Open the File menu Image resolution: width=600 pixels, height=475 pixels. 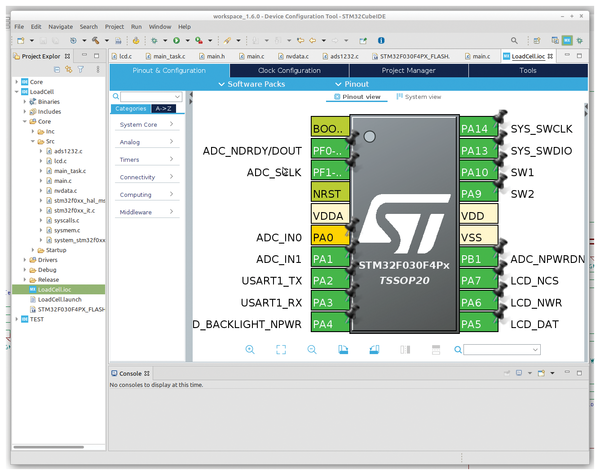(19, 27)
